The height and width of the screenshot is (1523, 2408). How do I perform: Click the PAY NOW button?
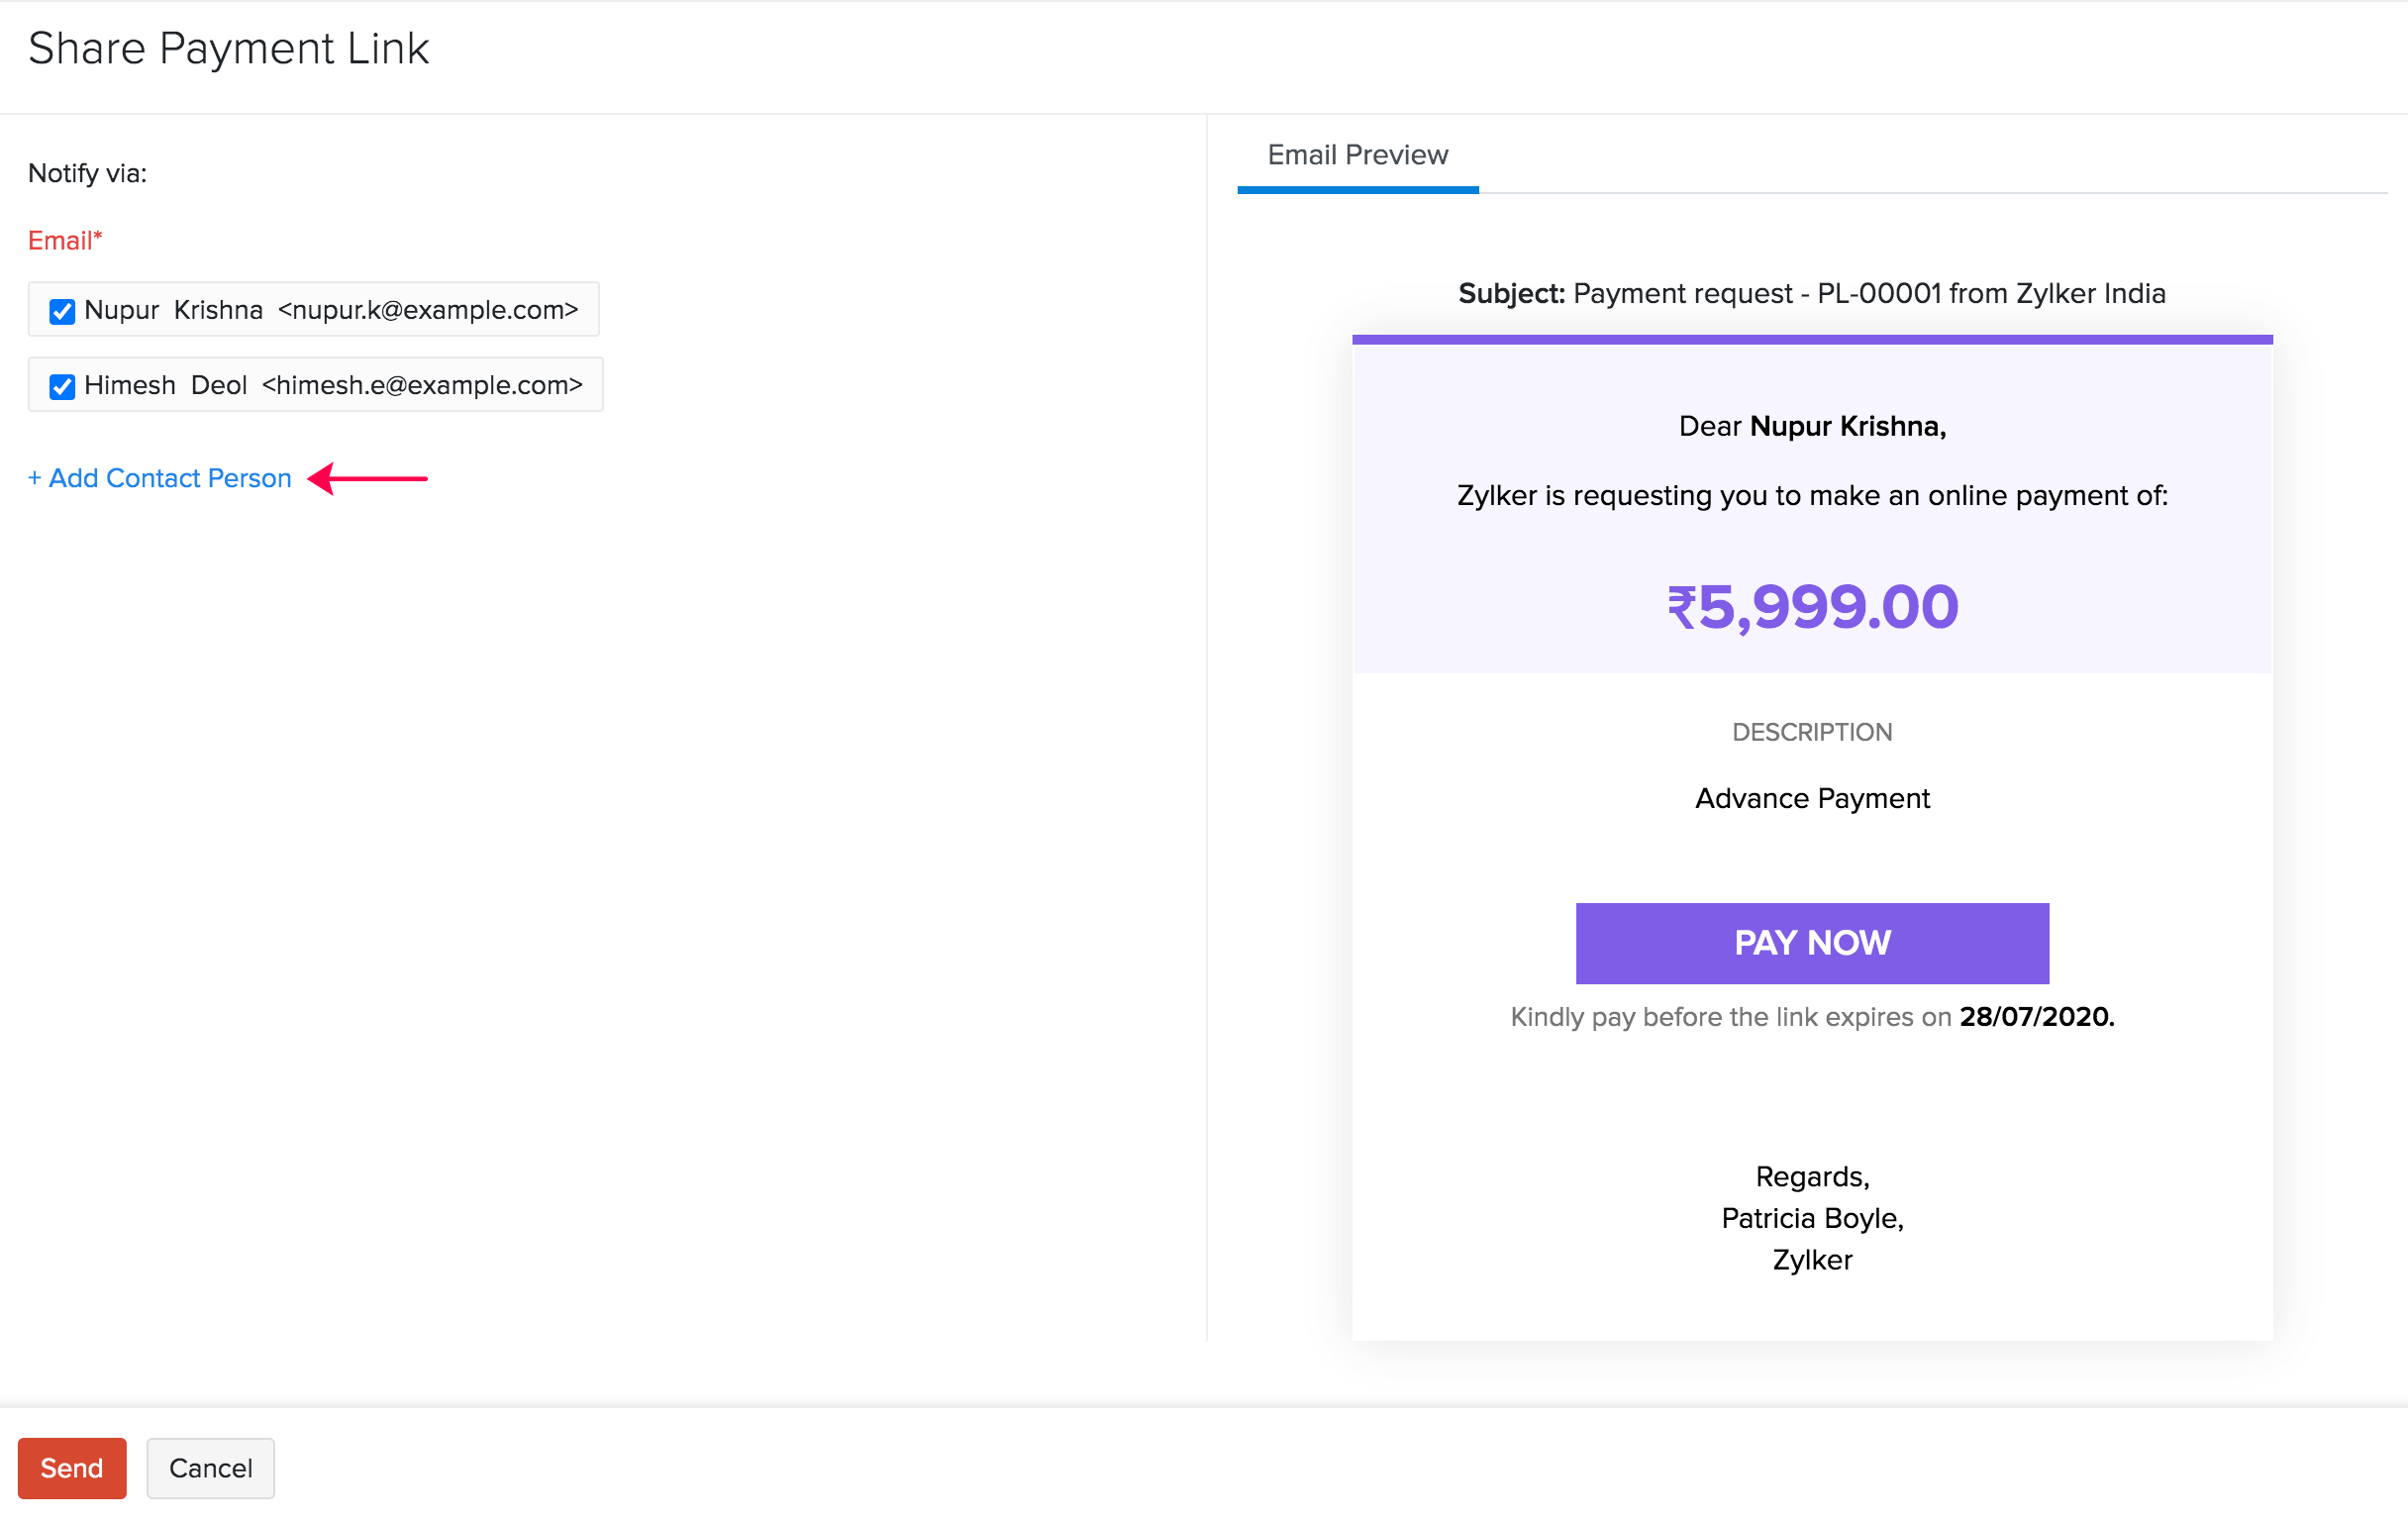pyautogui.click(x=1811, y=942)
